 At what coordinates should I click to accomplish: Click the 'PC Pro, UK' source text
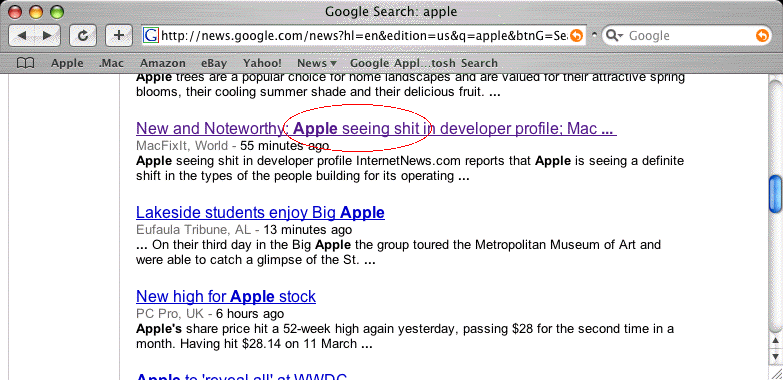point(169,314)
